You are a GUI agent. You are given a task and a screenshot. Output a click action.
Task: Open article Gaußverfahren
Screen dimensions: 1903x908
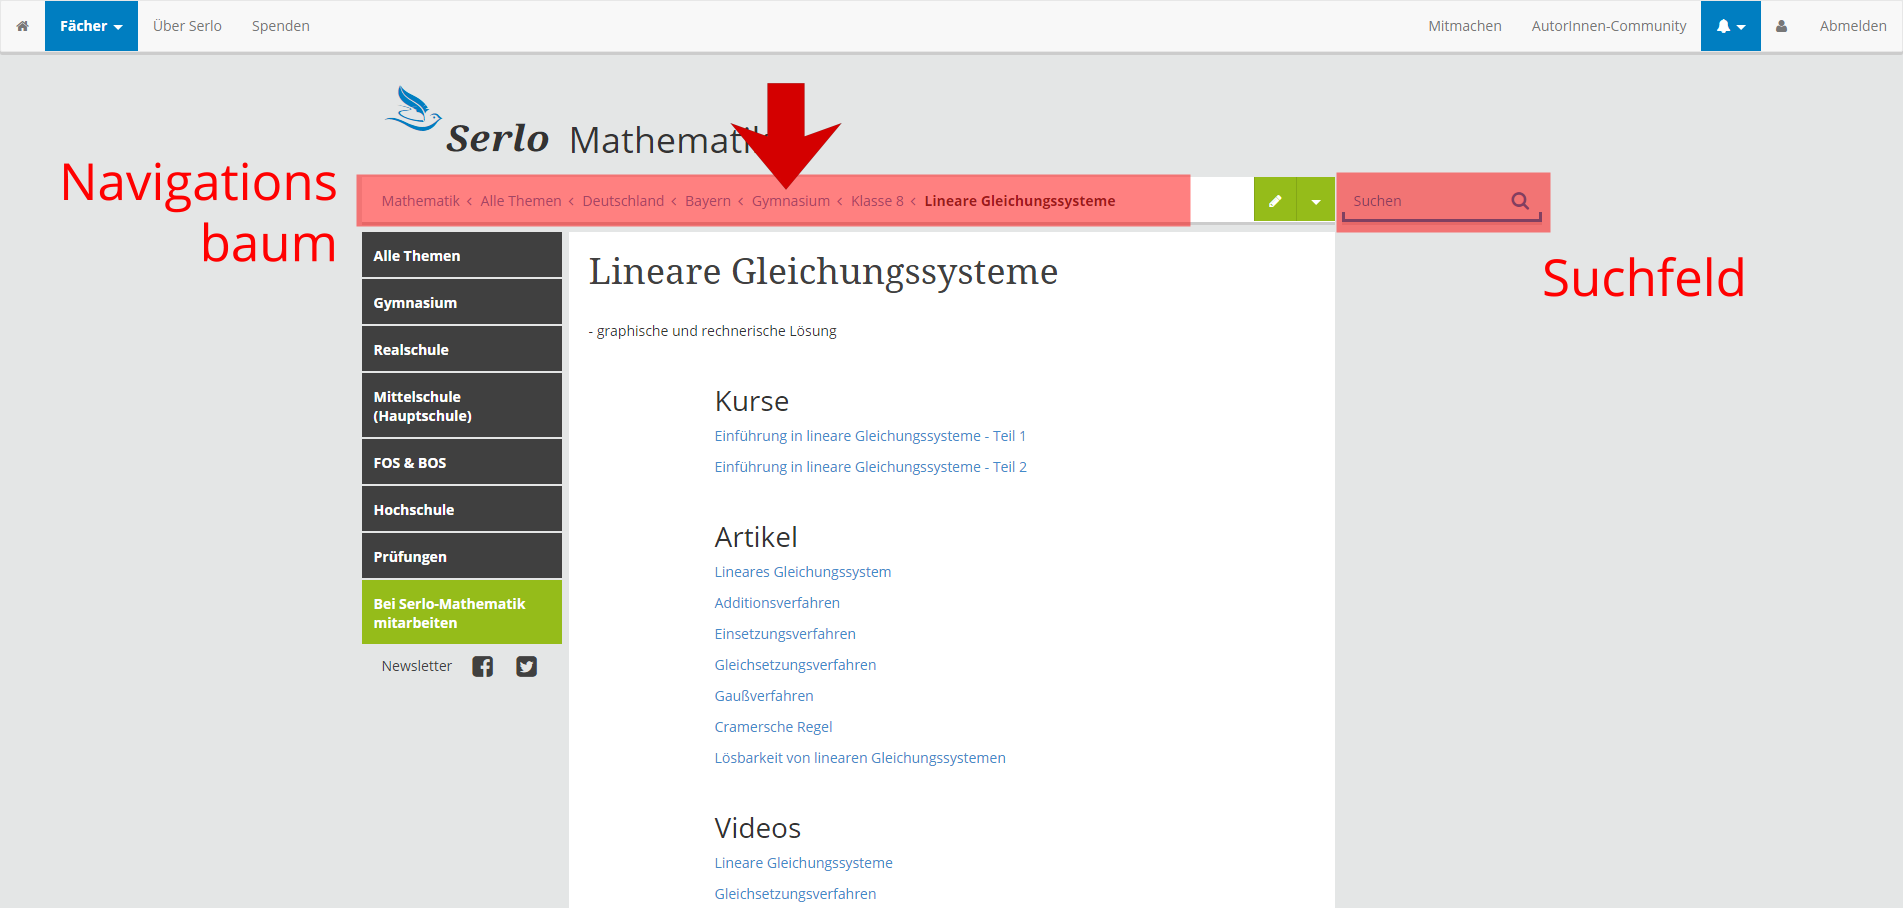pyautogui.click(x=764, y=696)
